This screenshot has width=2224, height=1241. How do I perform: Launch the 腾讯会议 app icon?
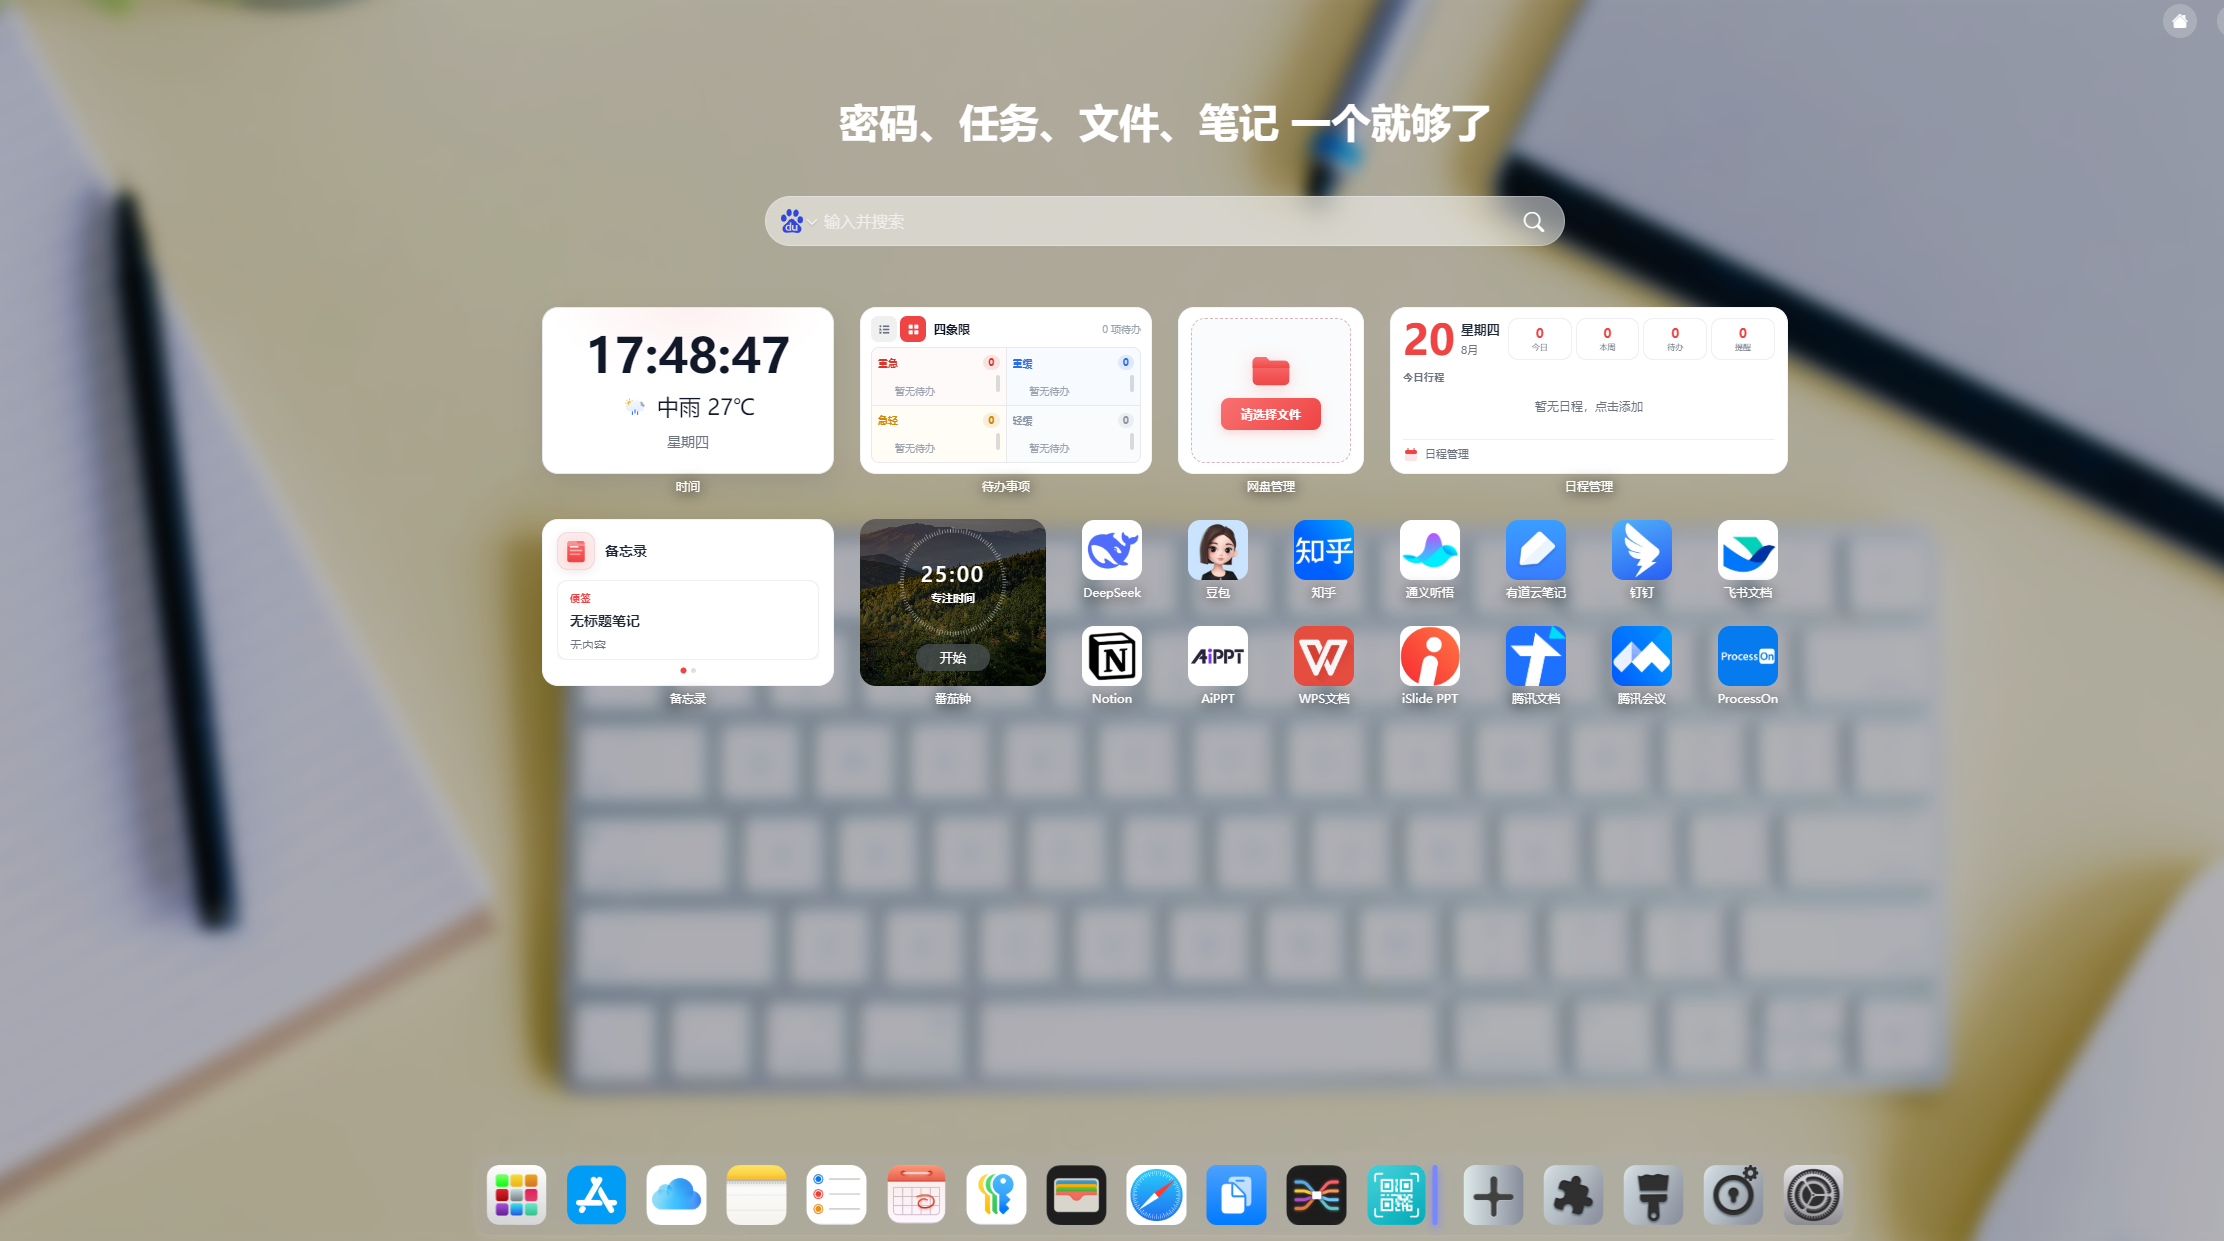(x=1641, y=656)
